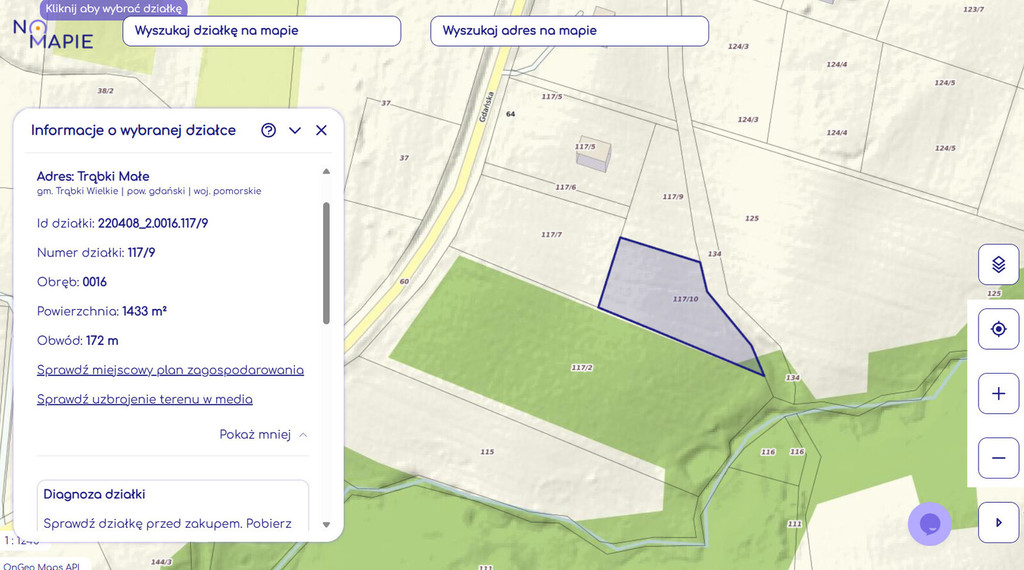Open the map layers switcher

pyautogui.click(x=998, y=264)
